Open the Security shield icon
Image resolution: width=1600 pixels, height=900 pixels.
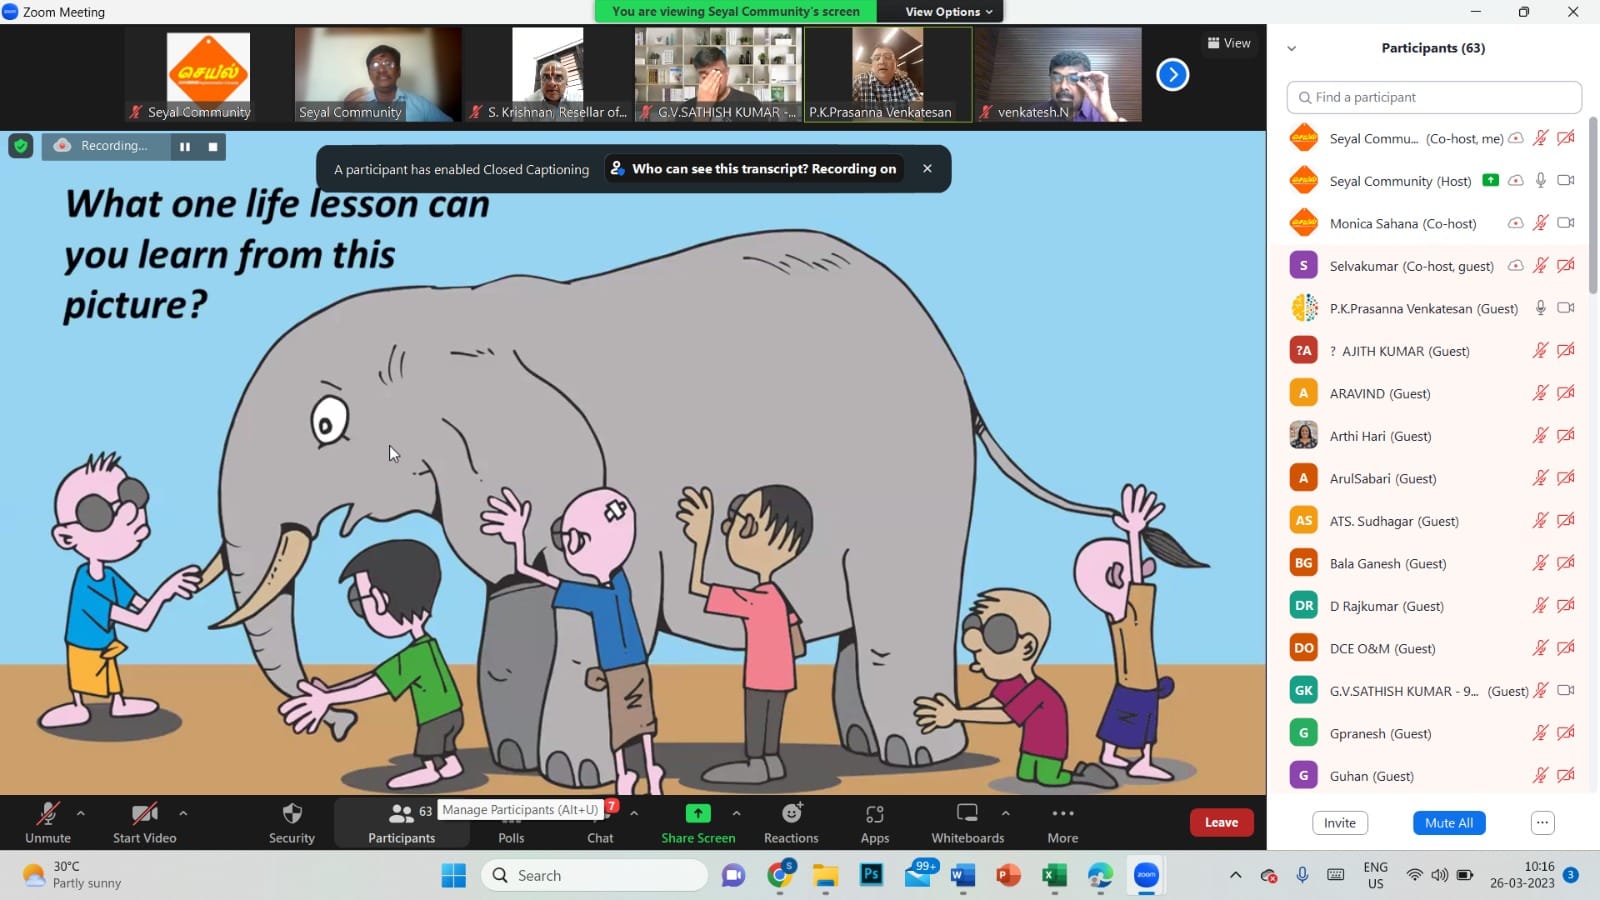292,814
